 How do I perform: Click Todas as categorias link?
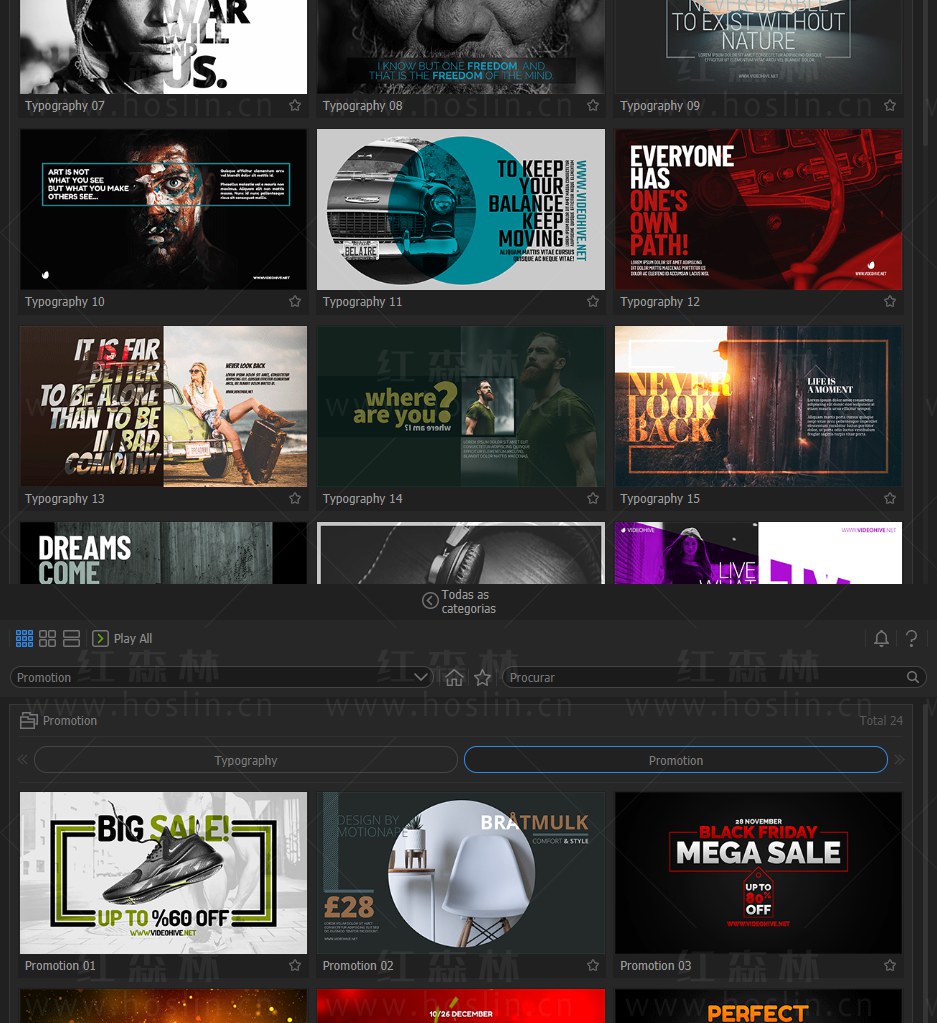pos(468,602)
